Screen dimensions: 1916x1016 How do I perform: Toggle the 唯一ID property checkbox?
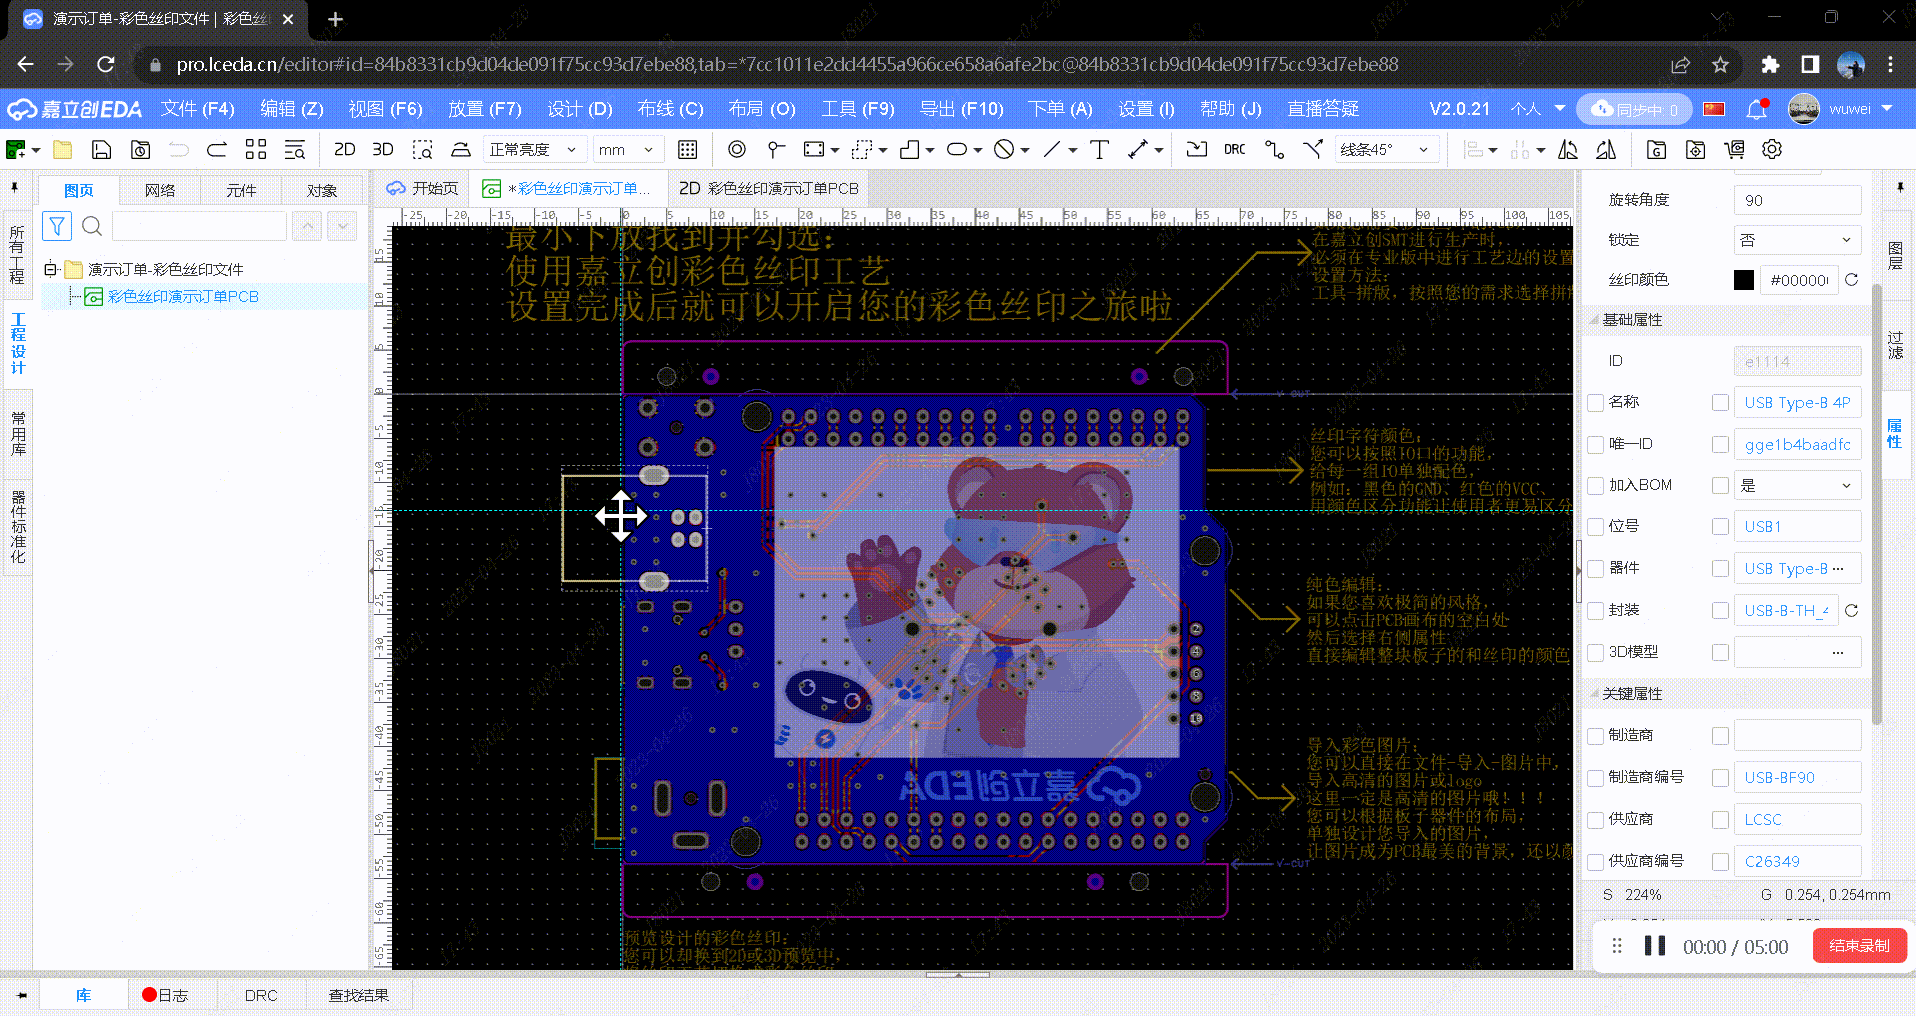pyautogui.click(x=1596, y=444)
